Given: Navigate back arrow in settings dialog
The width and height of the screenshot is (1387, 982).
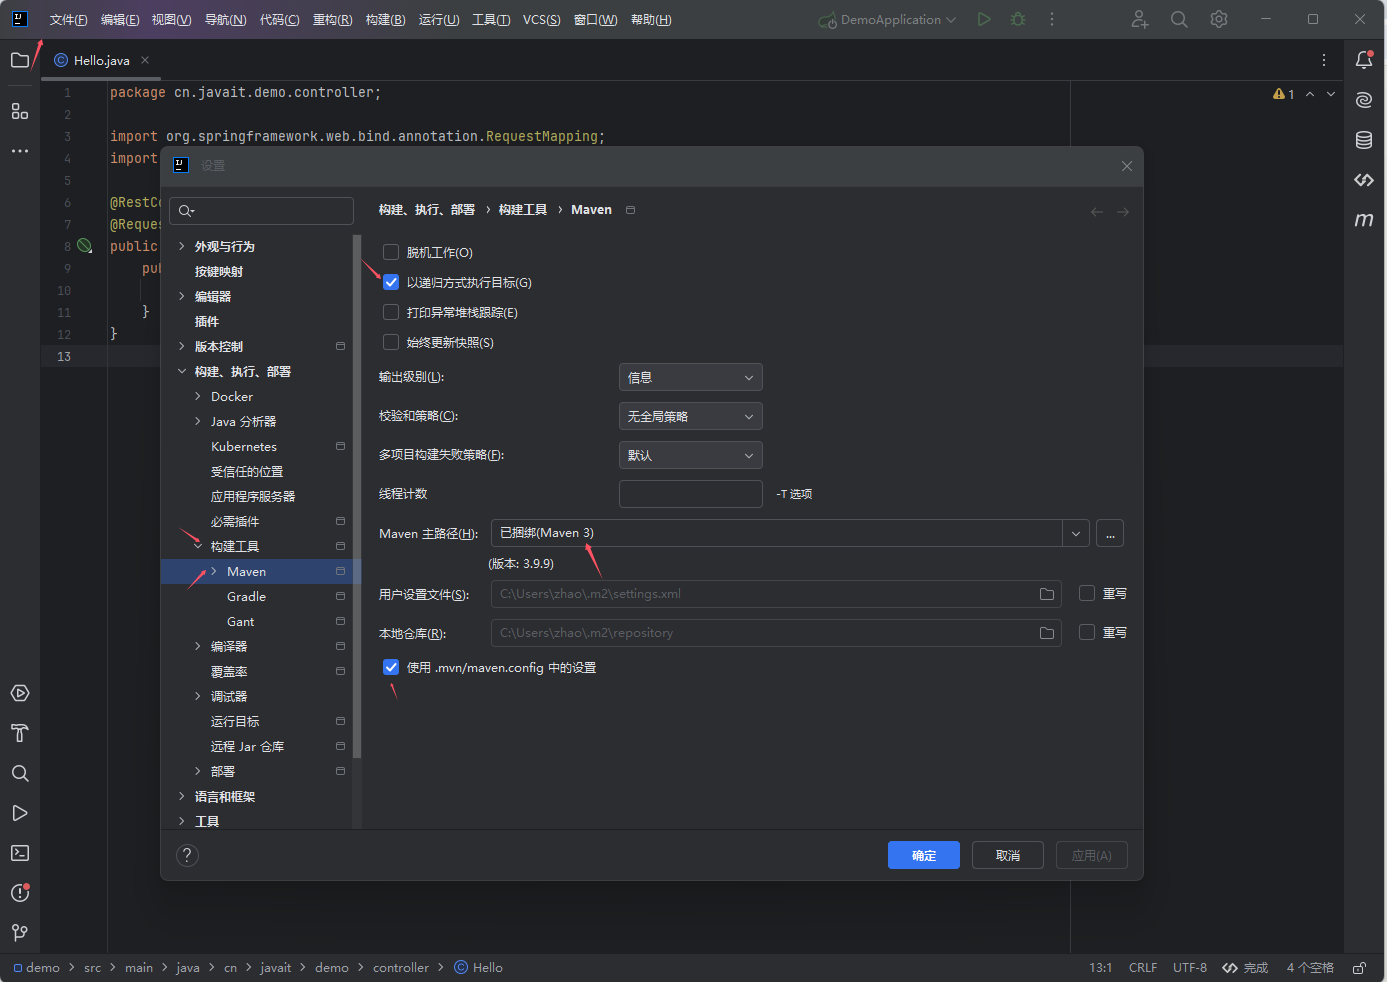Looking at the screenshot, I should (x=1097, y=212).
